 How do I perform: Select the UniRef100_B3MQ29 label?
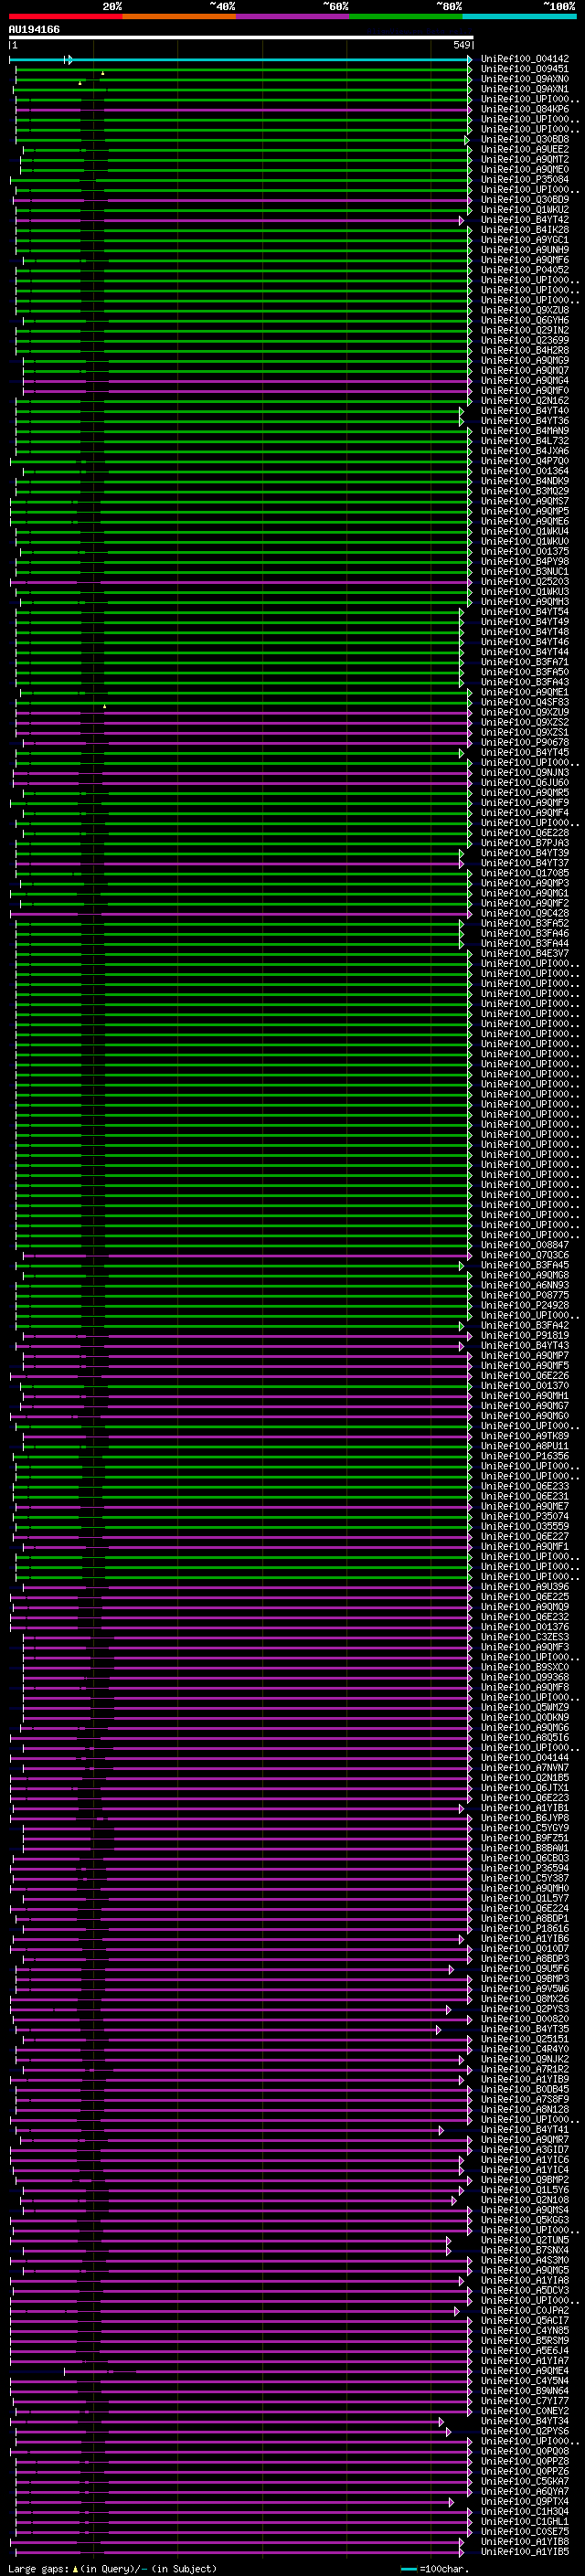pos(525,491)
